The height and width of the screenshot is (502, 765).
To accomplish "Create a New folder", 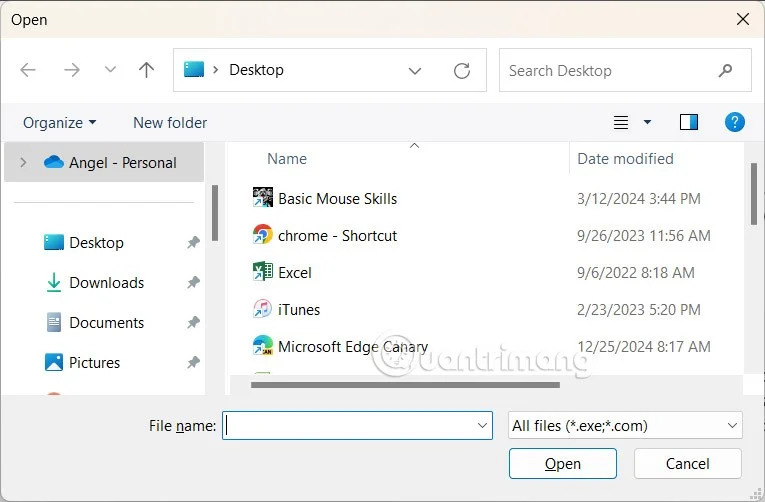I will point(170,122).
